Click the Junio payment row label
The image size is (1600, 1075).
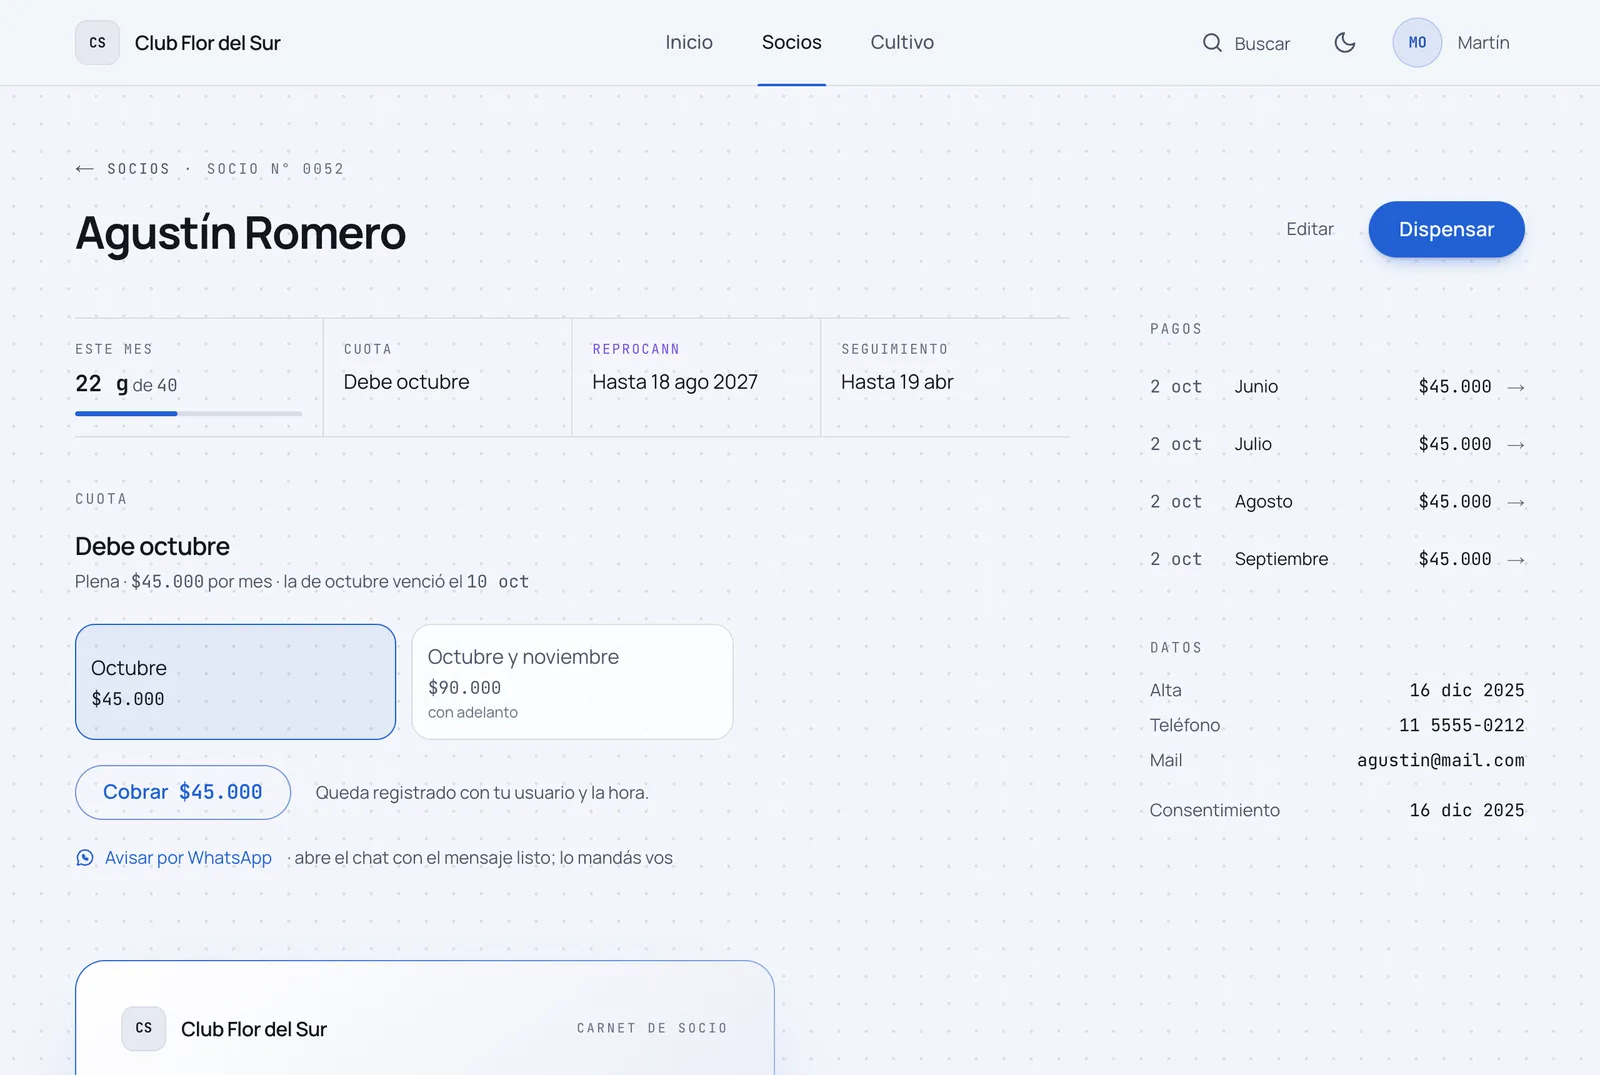point(1256,387)
